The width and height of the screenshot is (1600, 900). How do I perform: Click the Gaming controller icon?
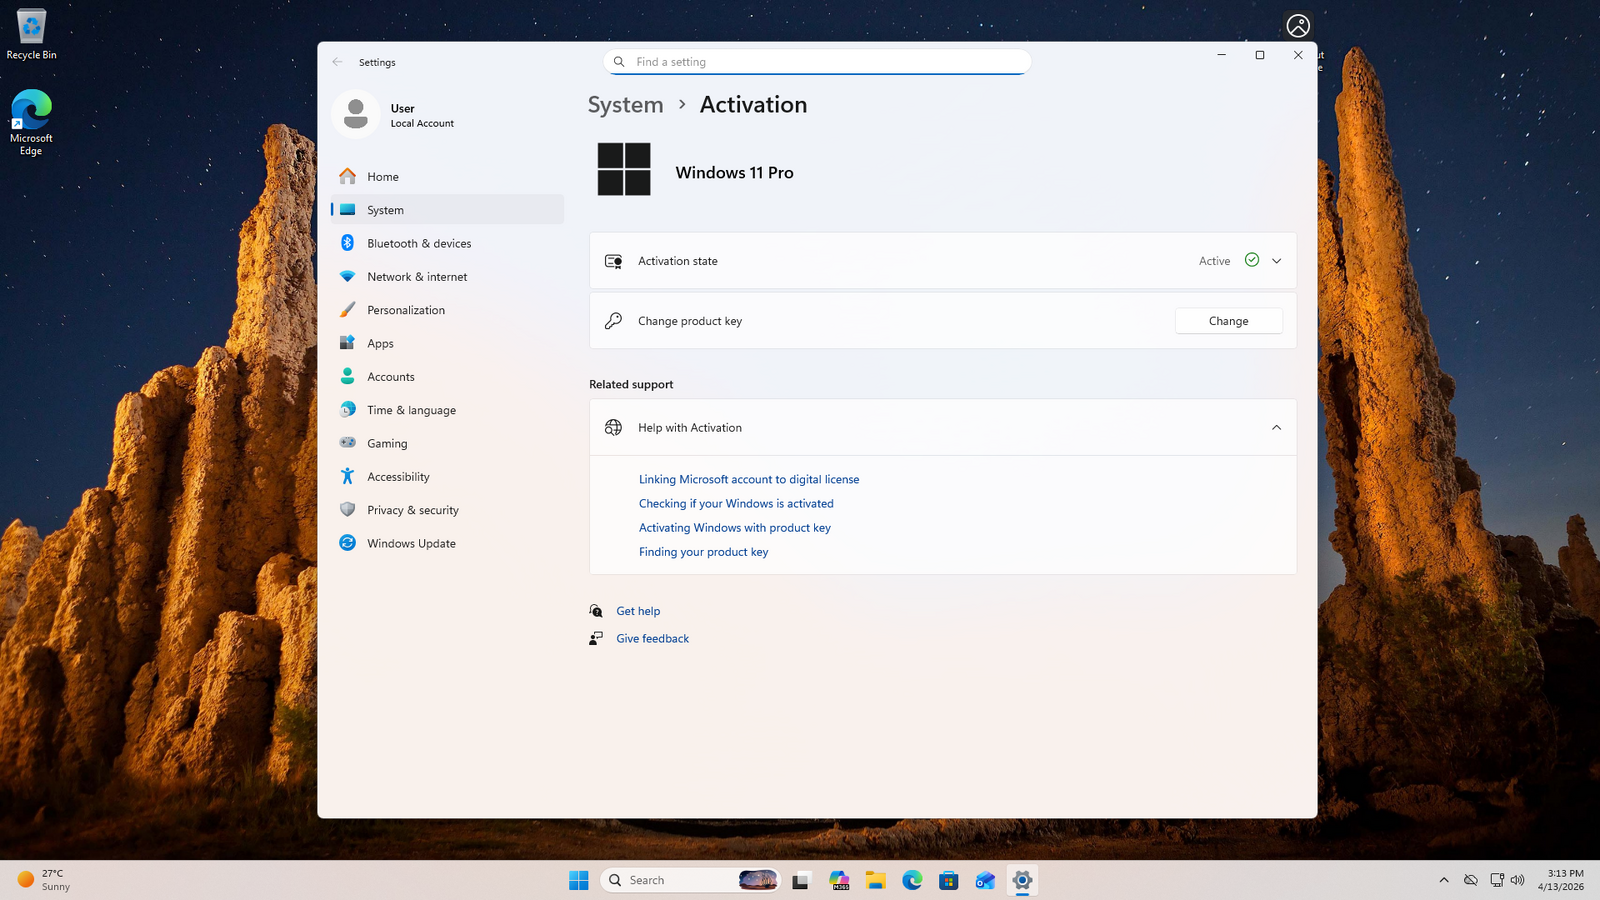click(x=347, y=443)
